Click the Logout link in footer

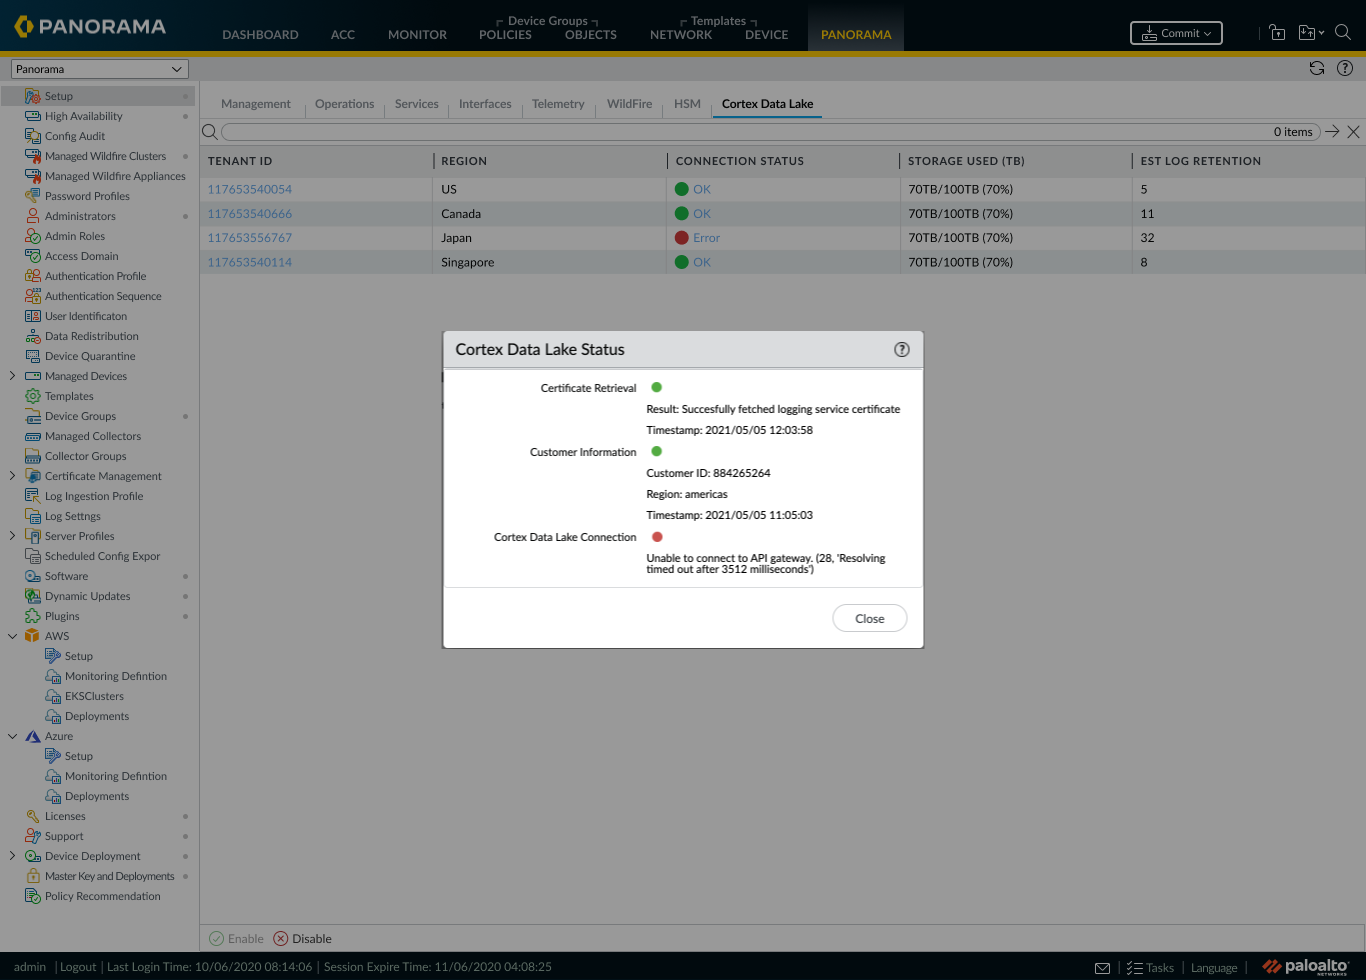pyautogui.click(x=78, y=967)
